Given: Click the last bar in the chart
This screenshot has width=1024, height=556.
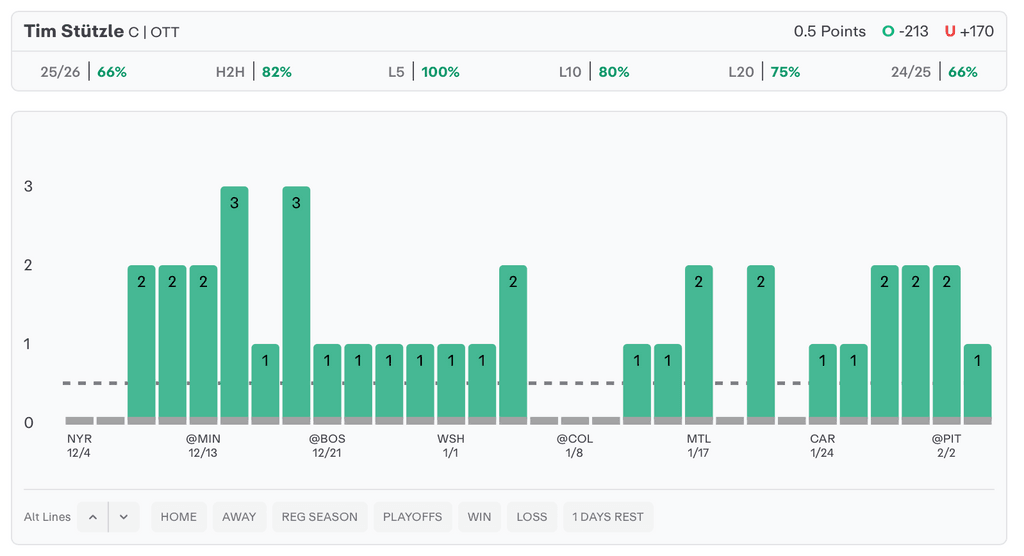Looking at the screenshot, I should pyautogui.click(x=977, y=383).
